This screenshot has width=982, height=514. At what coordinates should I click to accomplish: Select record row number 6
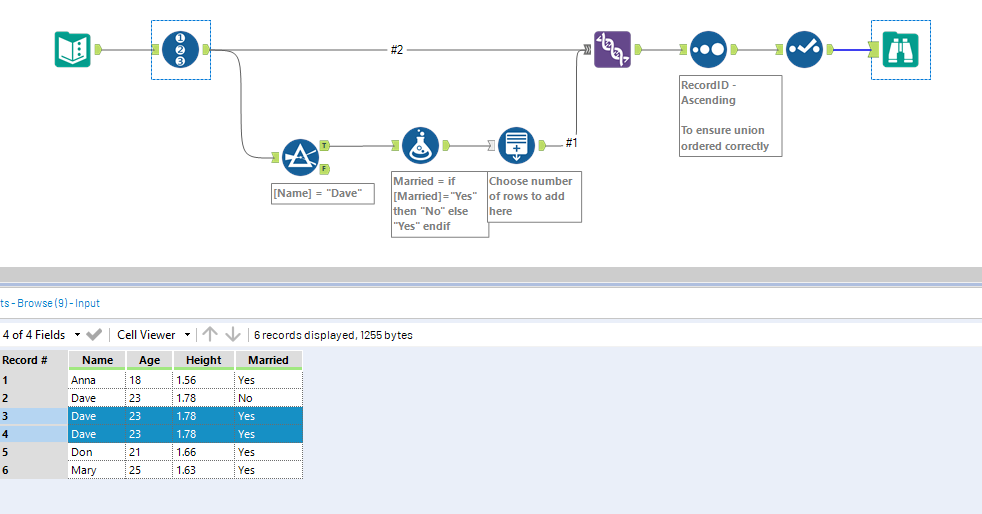(33, 470)
